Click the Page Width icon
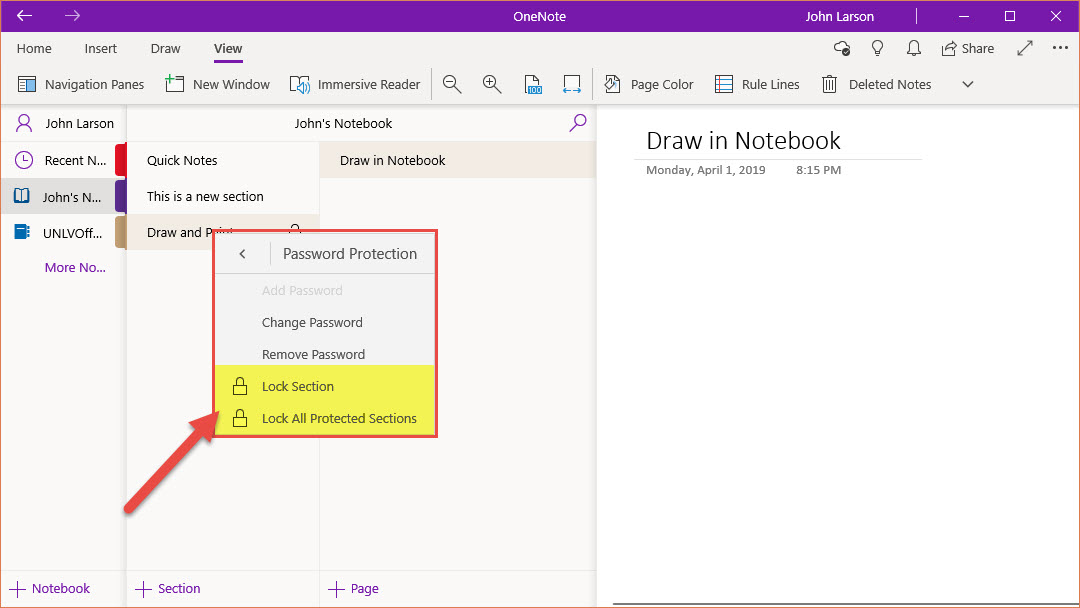Image resolution: width=1080 pixels, height=608 pixels. pos(571,85)
